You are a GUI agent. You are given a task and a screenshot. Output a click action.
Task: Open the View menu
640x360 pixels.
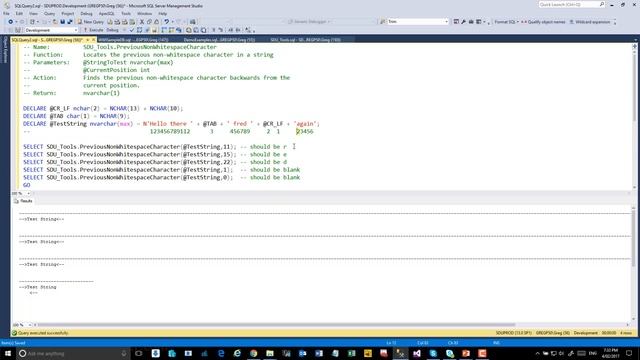[33, 13]
